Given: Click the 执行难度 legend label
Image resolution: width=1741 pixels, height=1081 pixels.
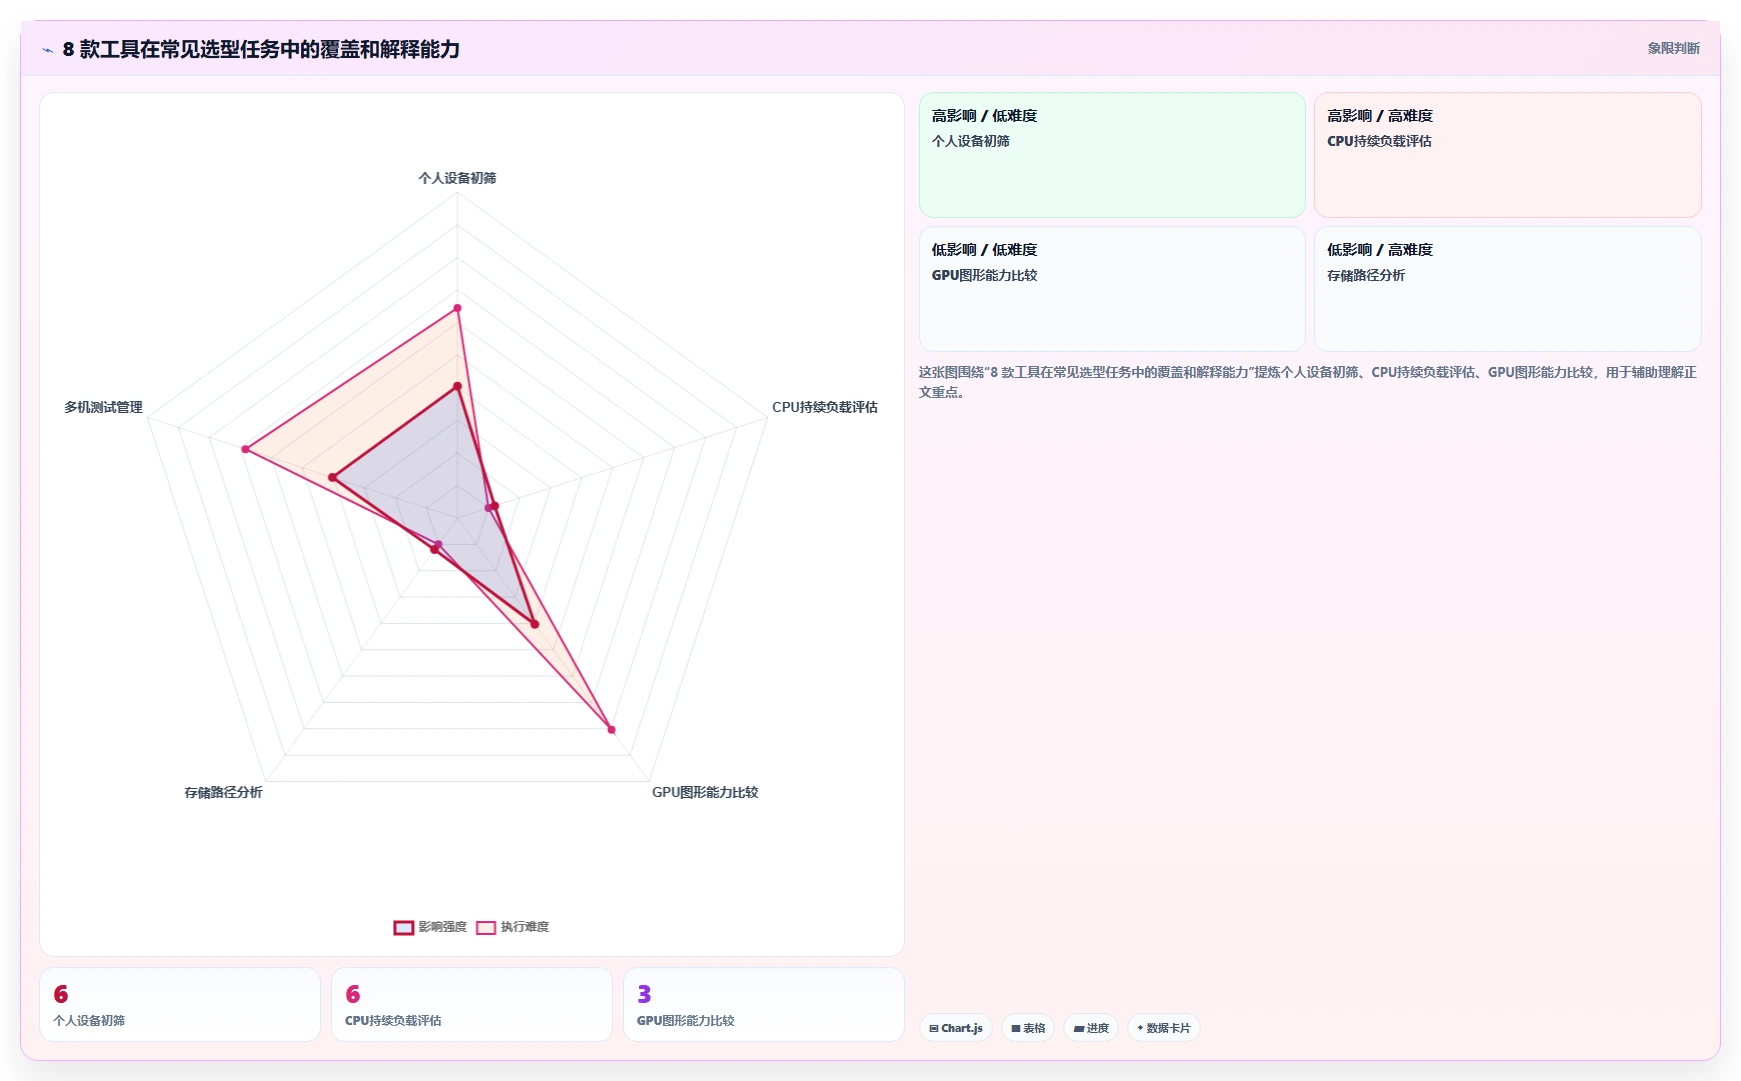Looking at the screenshot, I should tap(525, 927).
